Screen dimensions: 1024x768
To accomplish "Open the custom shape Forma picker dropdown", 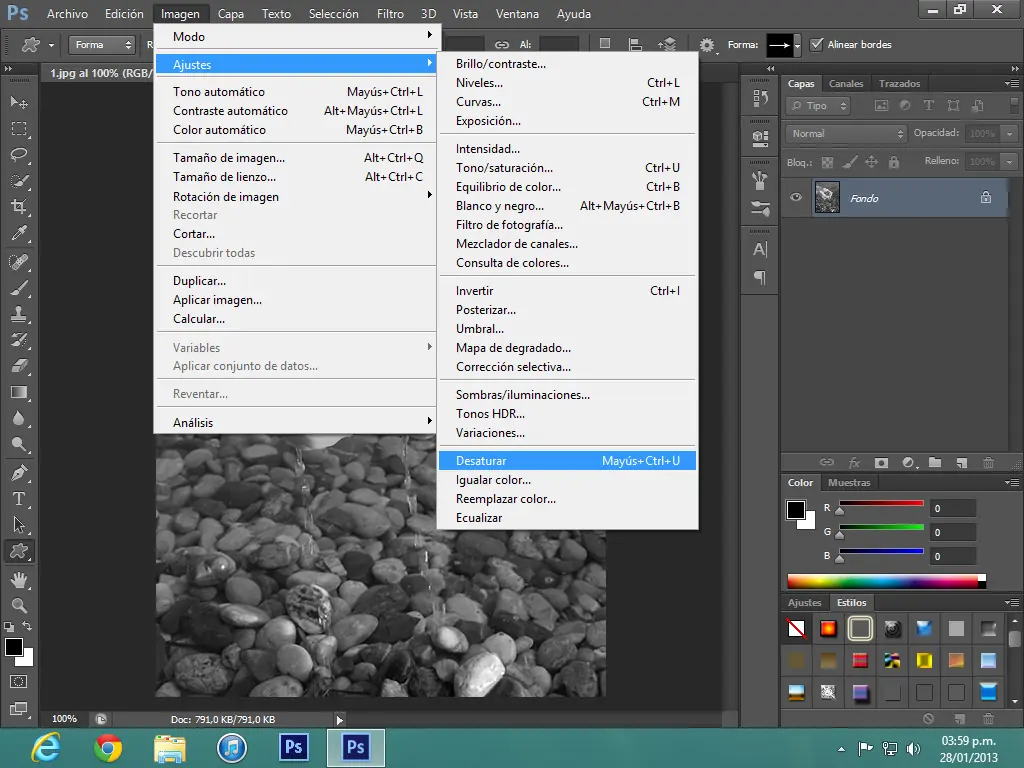I will [797, 45].
